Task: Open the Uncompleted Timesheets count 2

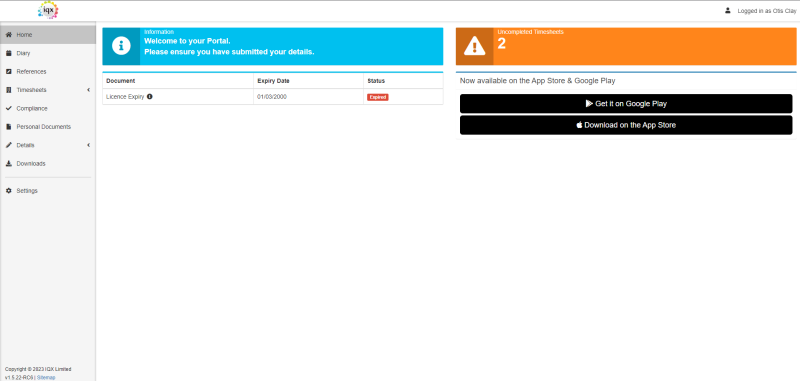Action: tap(502, 44)
